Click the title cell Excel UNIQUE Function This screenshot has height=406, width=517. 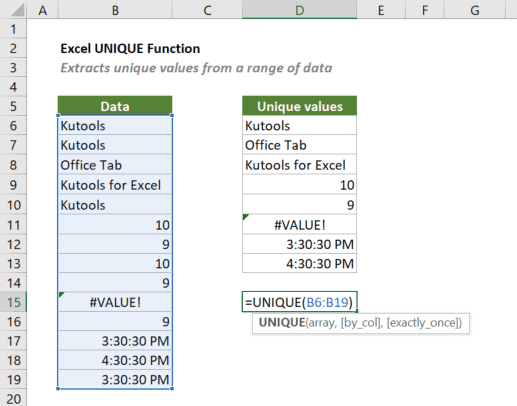point(130,49)
